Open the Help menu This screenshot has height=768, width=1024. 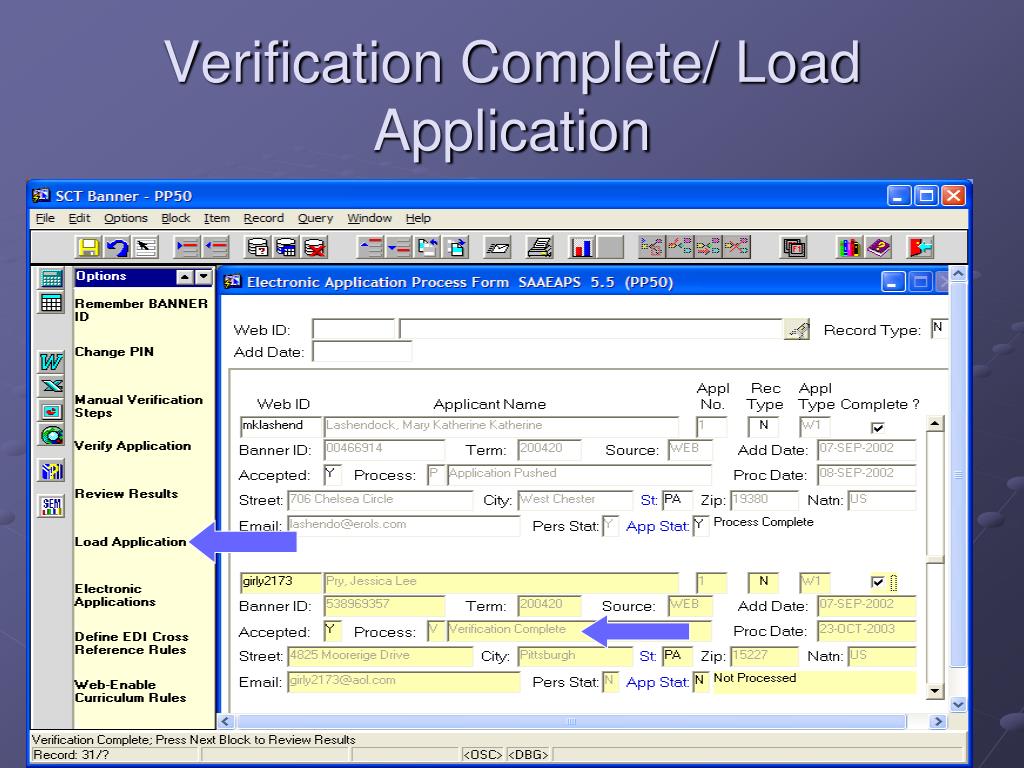[x=418, y=218]
